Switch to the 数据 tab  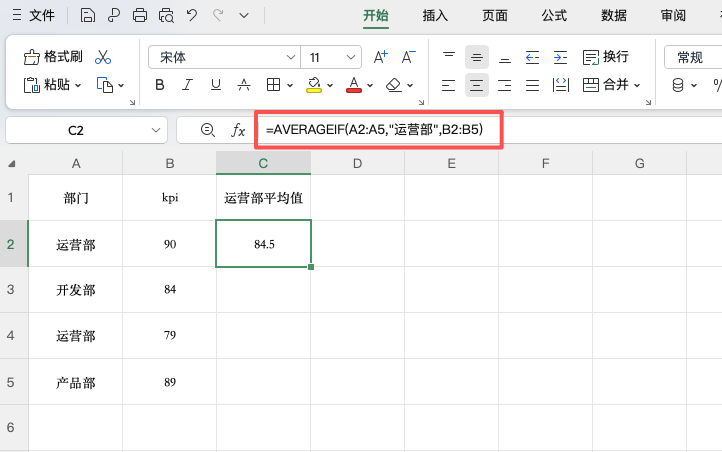614,16
